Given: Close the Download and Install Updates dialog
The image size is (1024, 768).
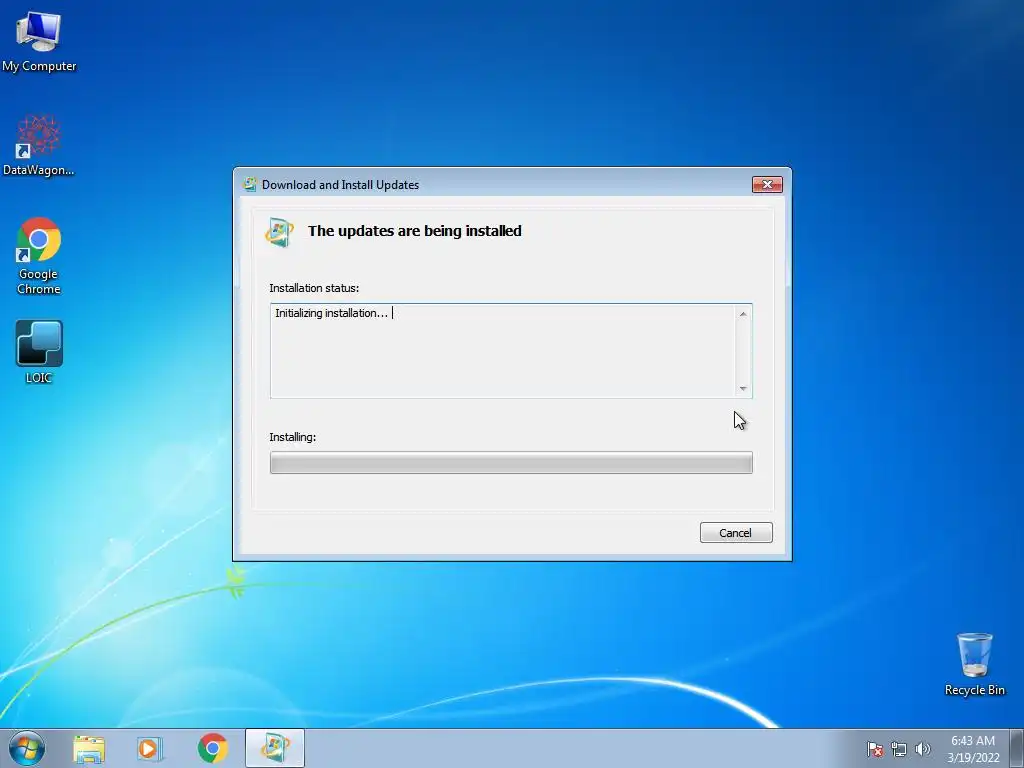Looking at the screenshot, I should point(767,185).
